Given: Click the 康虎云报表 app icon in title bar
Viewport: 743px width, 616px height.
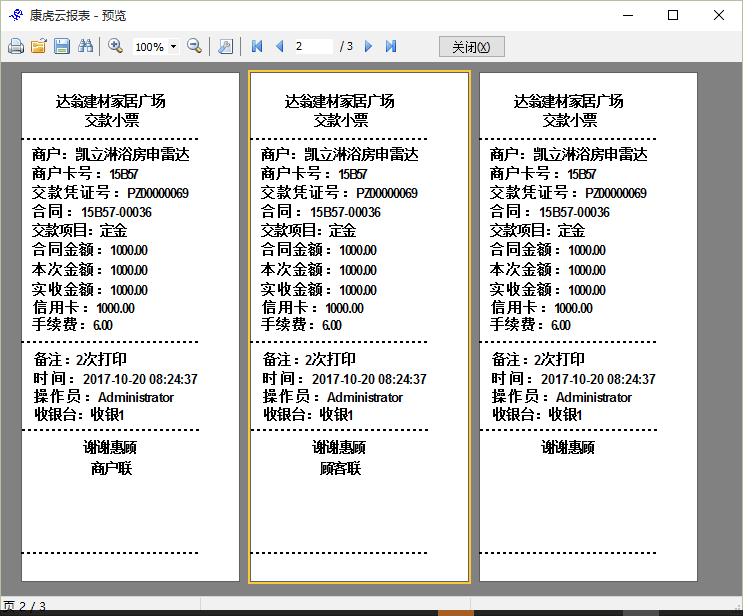Looking at the screenshot, I should 15,15.
